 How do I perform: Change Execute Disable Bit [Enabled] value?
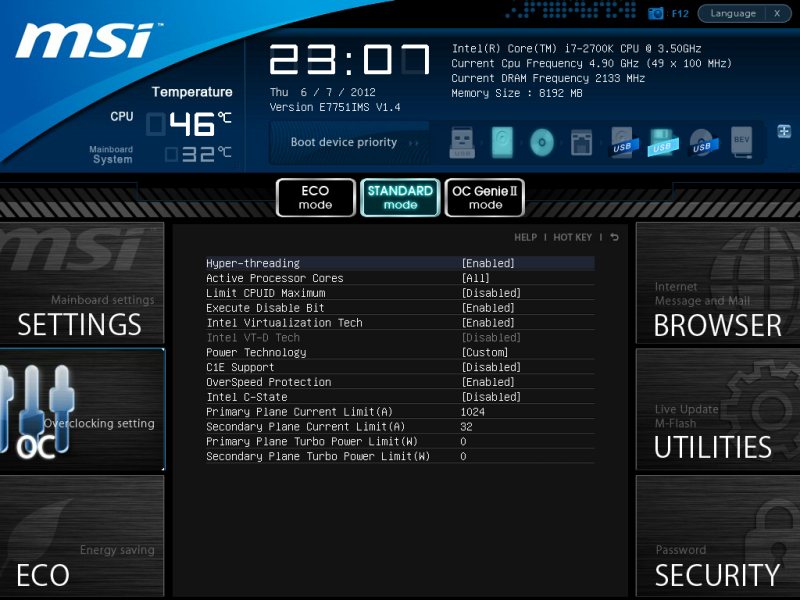488,308
